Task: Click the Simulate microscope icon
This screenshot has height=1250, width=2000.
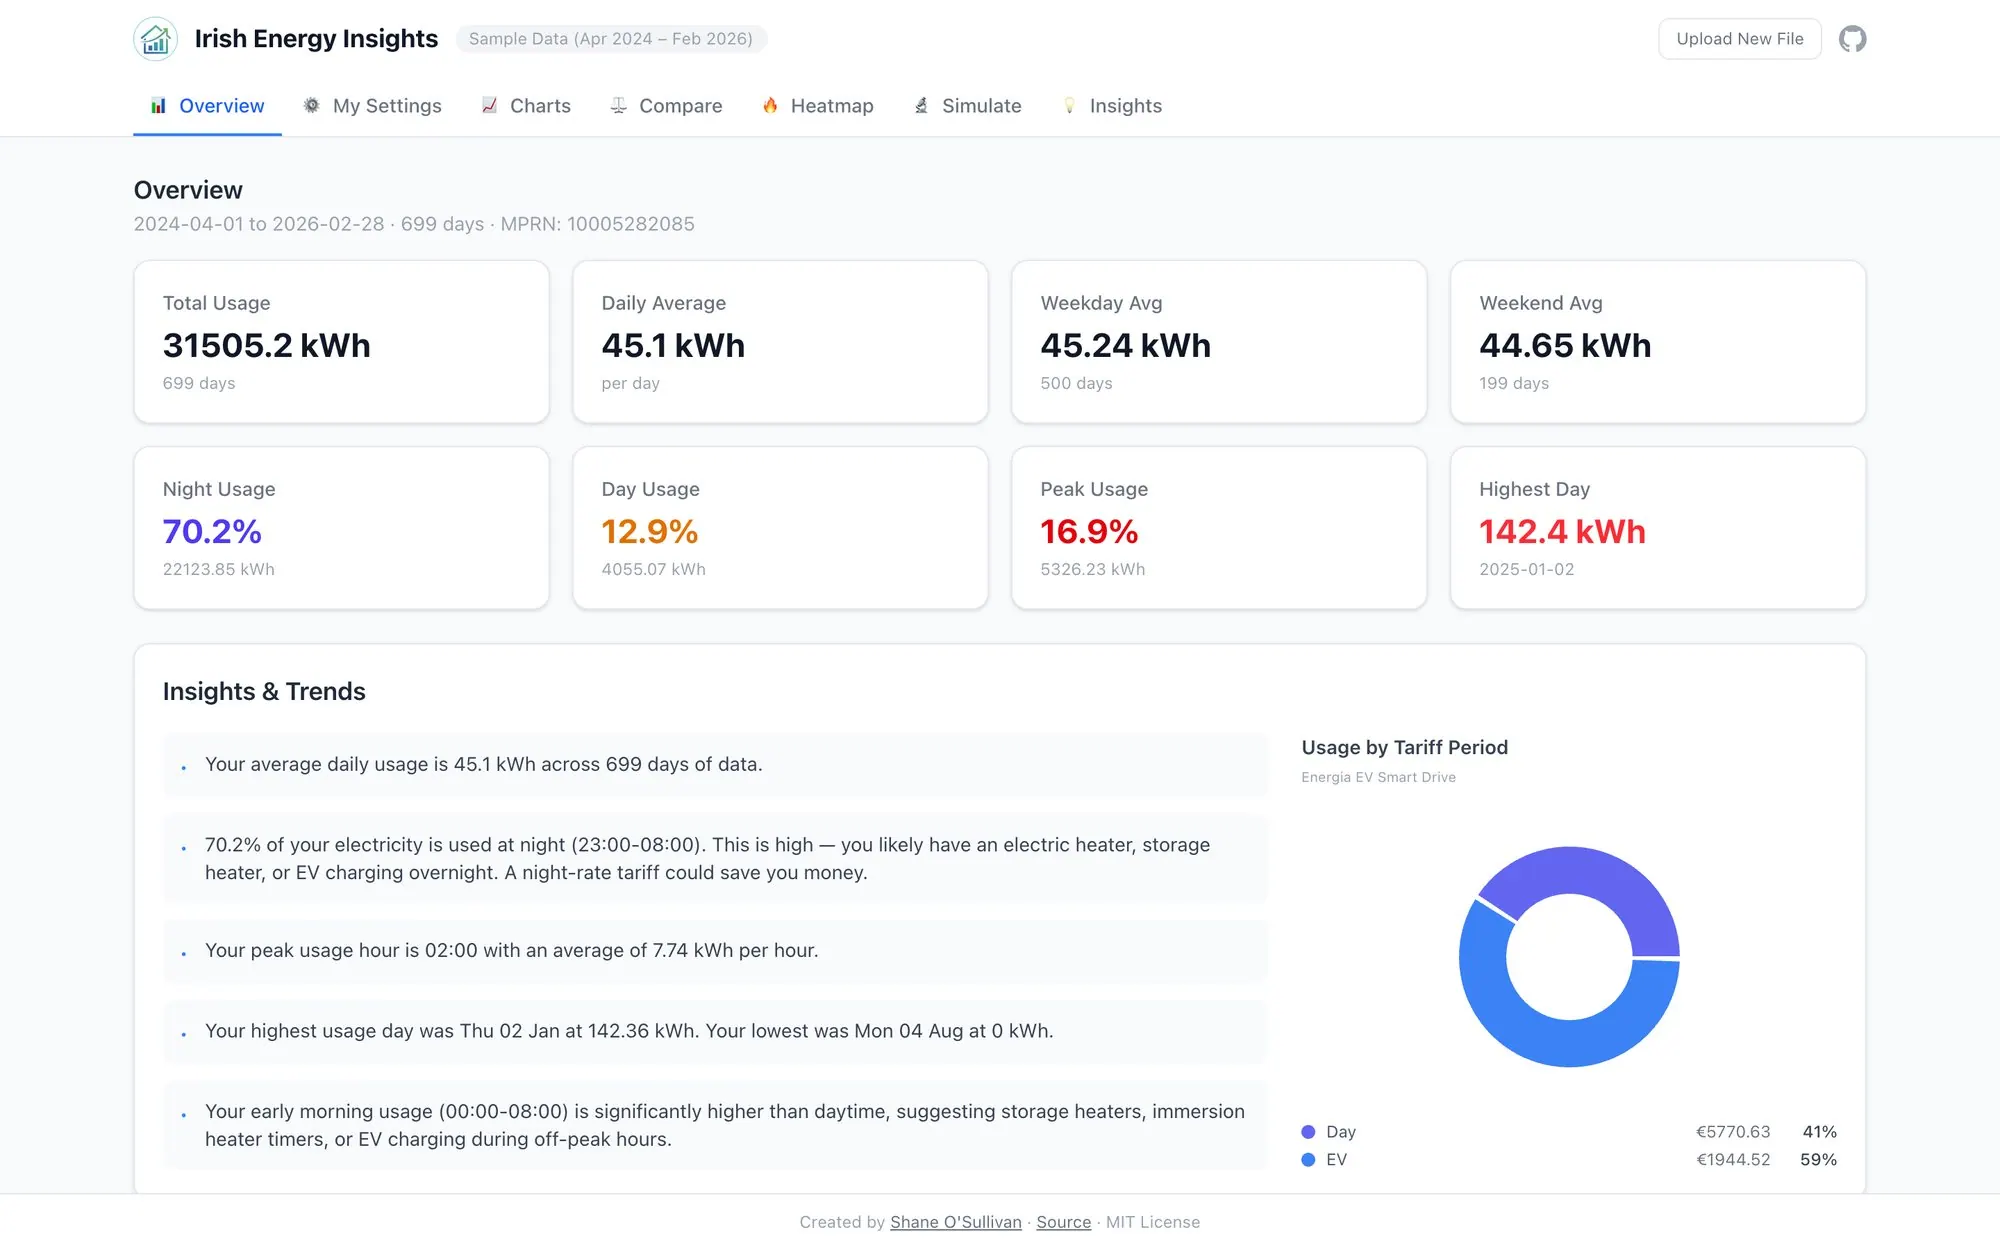Action: pos(921,105)
